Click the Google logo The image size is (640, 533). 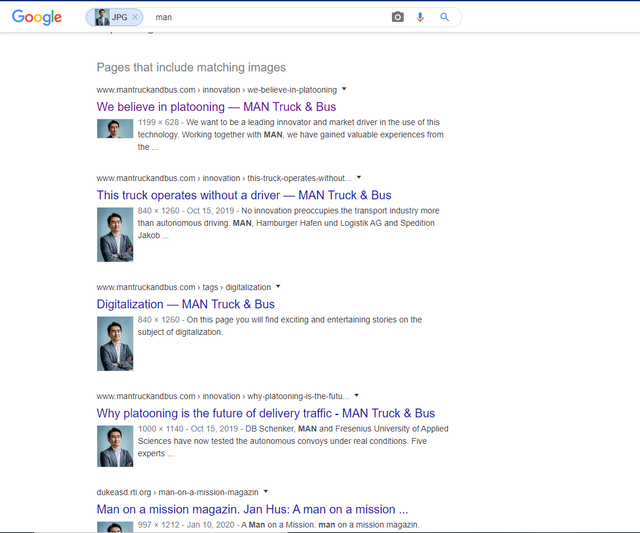(x=37, y=17)
